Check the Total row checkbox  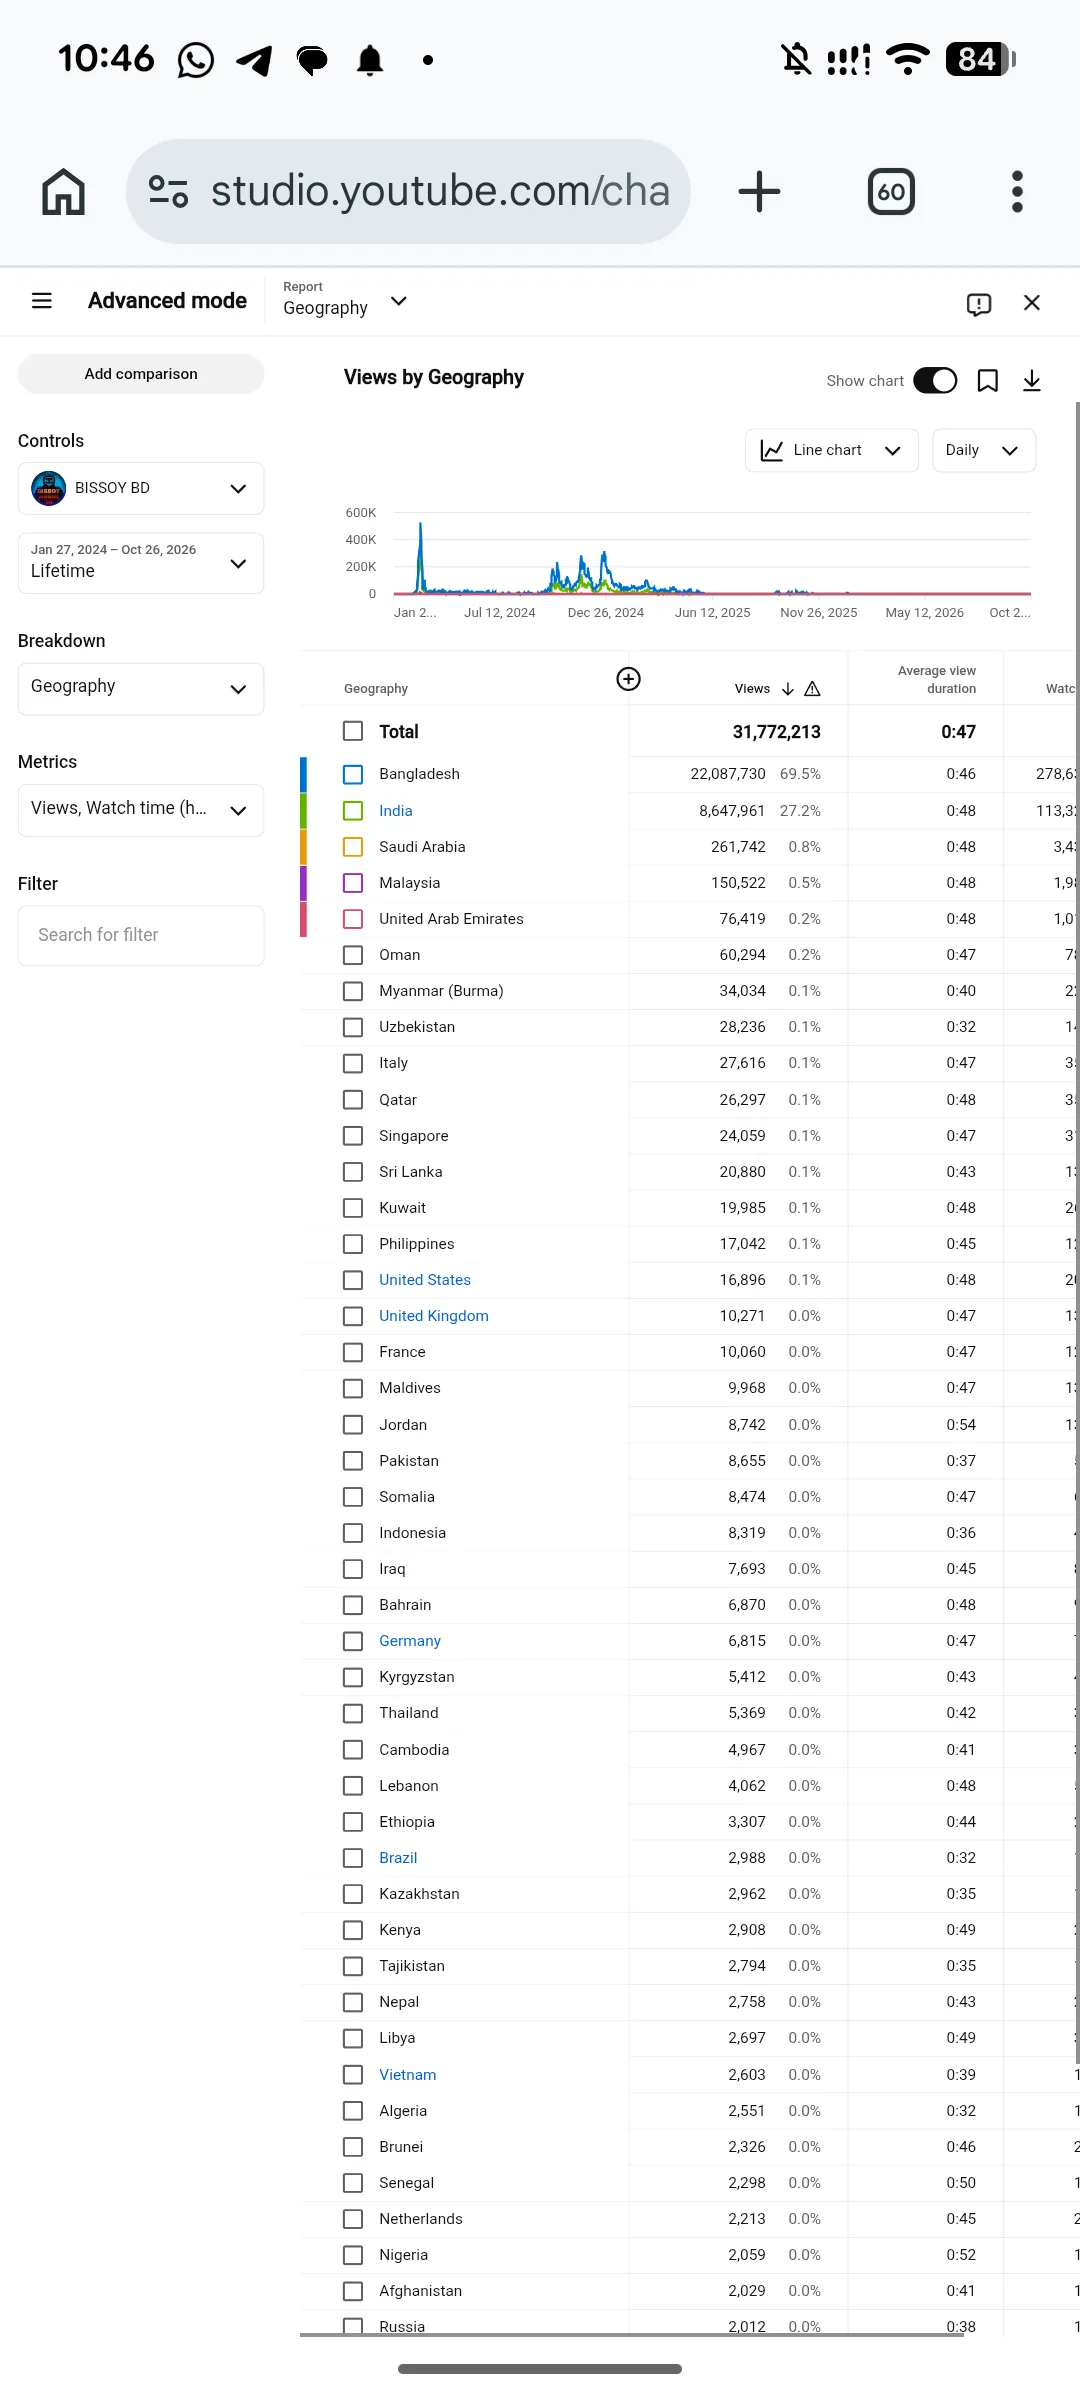(x=353, y=731)
